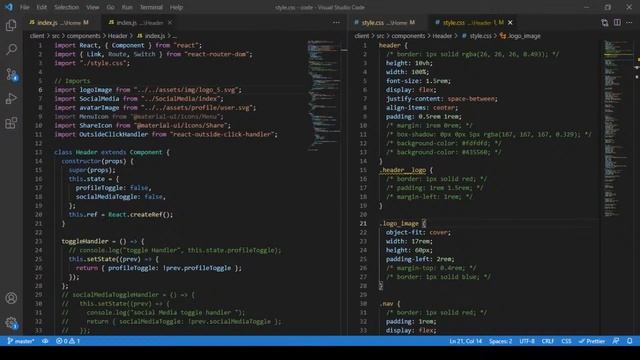Open More Actions ellipsis in left editor group

pos(336,22)
